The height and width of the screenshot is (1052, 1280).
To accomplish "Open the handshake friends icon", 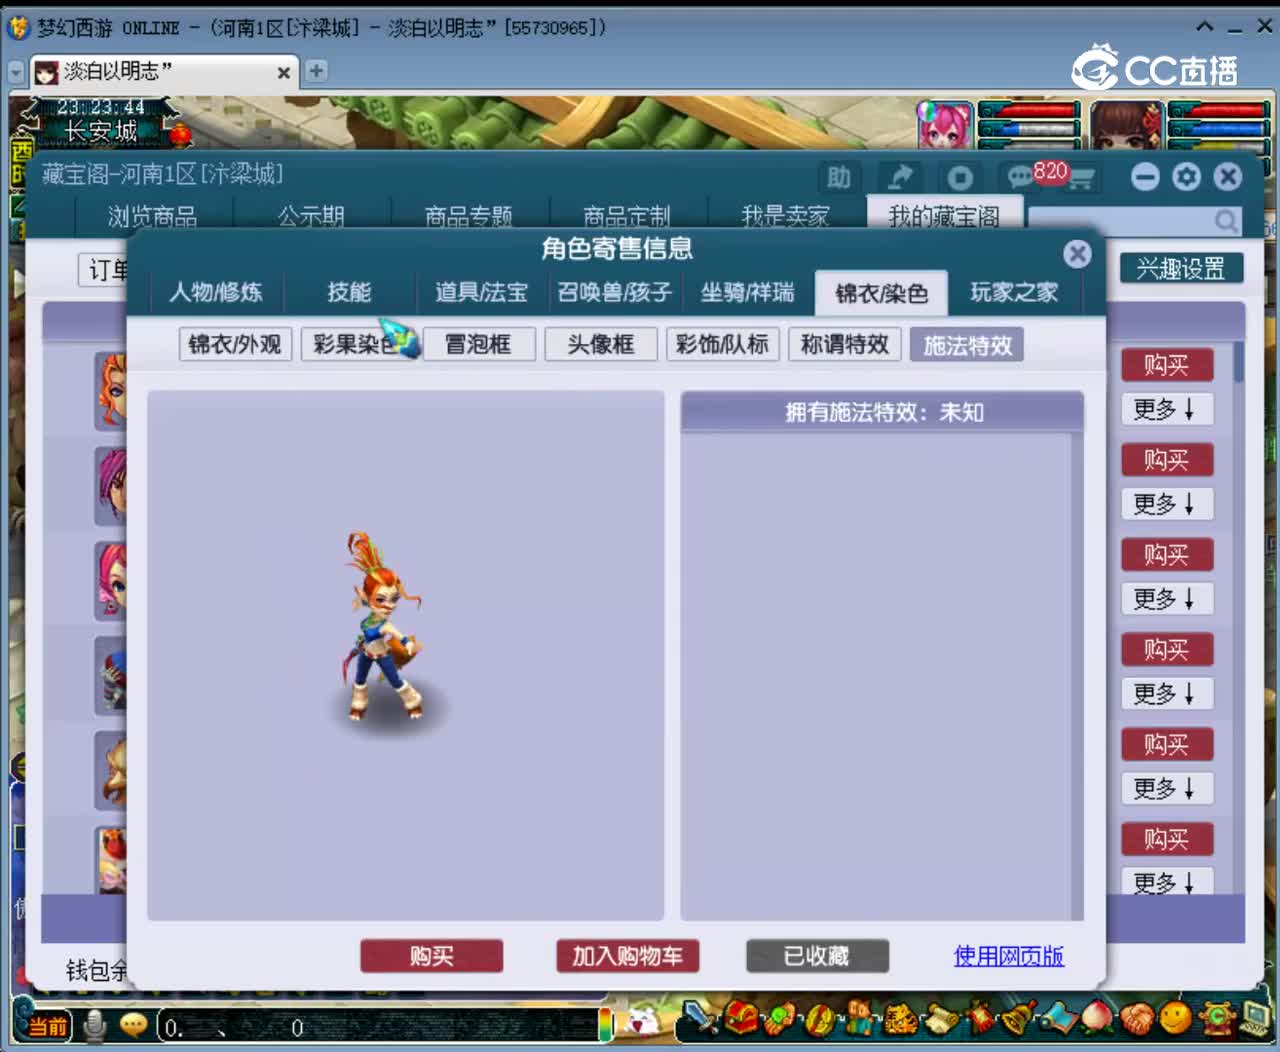I will [1137, 1019].
